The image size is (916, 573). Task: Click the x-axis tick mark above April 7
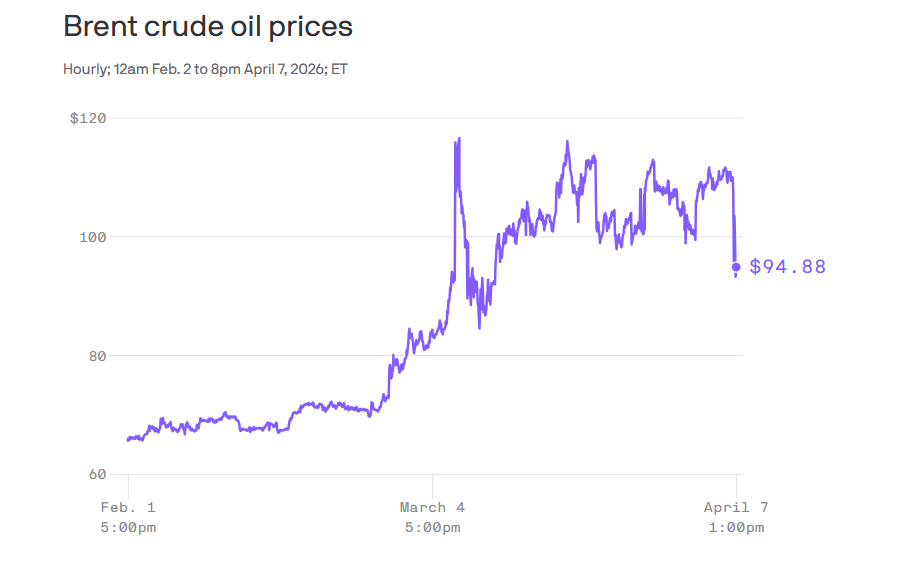(x=736, y=481)
